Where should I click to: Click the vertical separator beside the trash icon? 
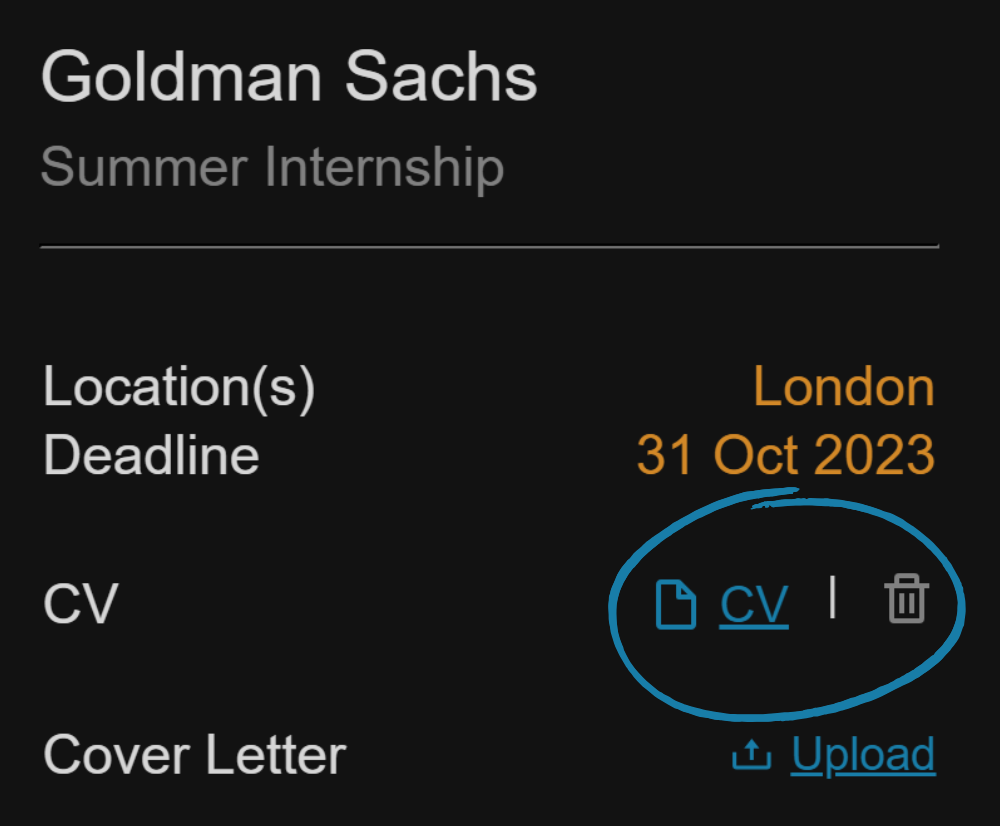(833, 599)
